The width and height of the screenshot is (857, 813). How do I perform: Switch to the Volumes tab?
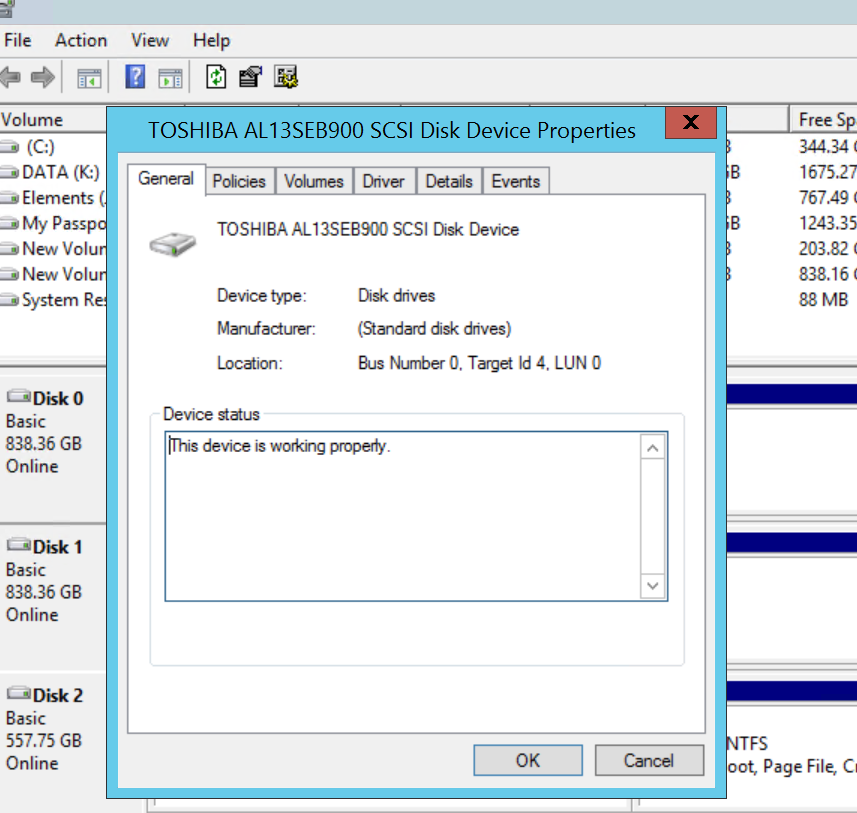(313, 181)
